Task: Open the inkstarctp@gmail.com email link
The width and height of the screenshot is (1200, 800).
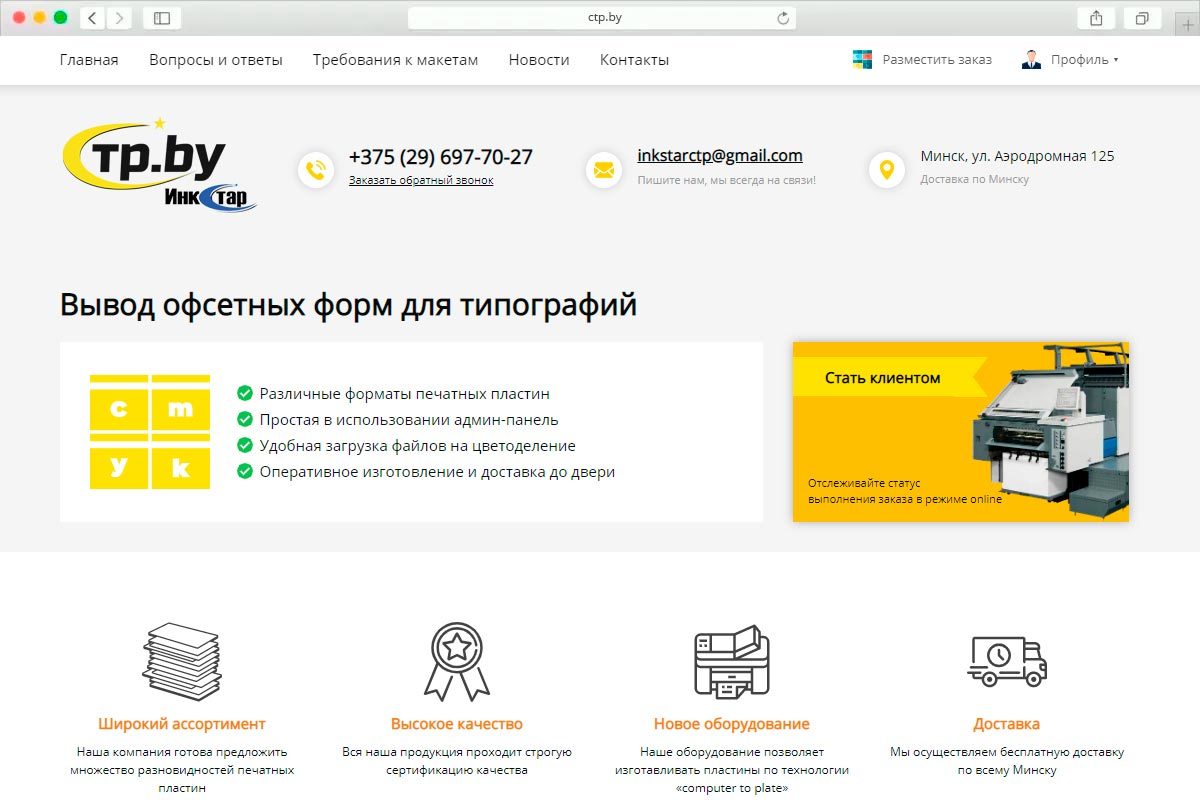Action: [720, 154]
